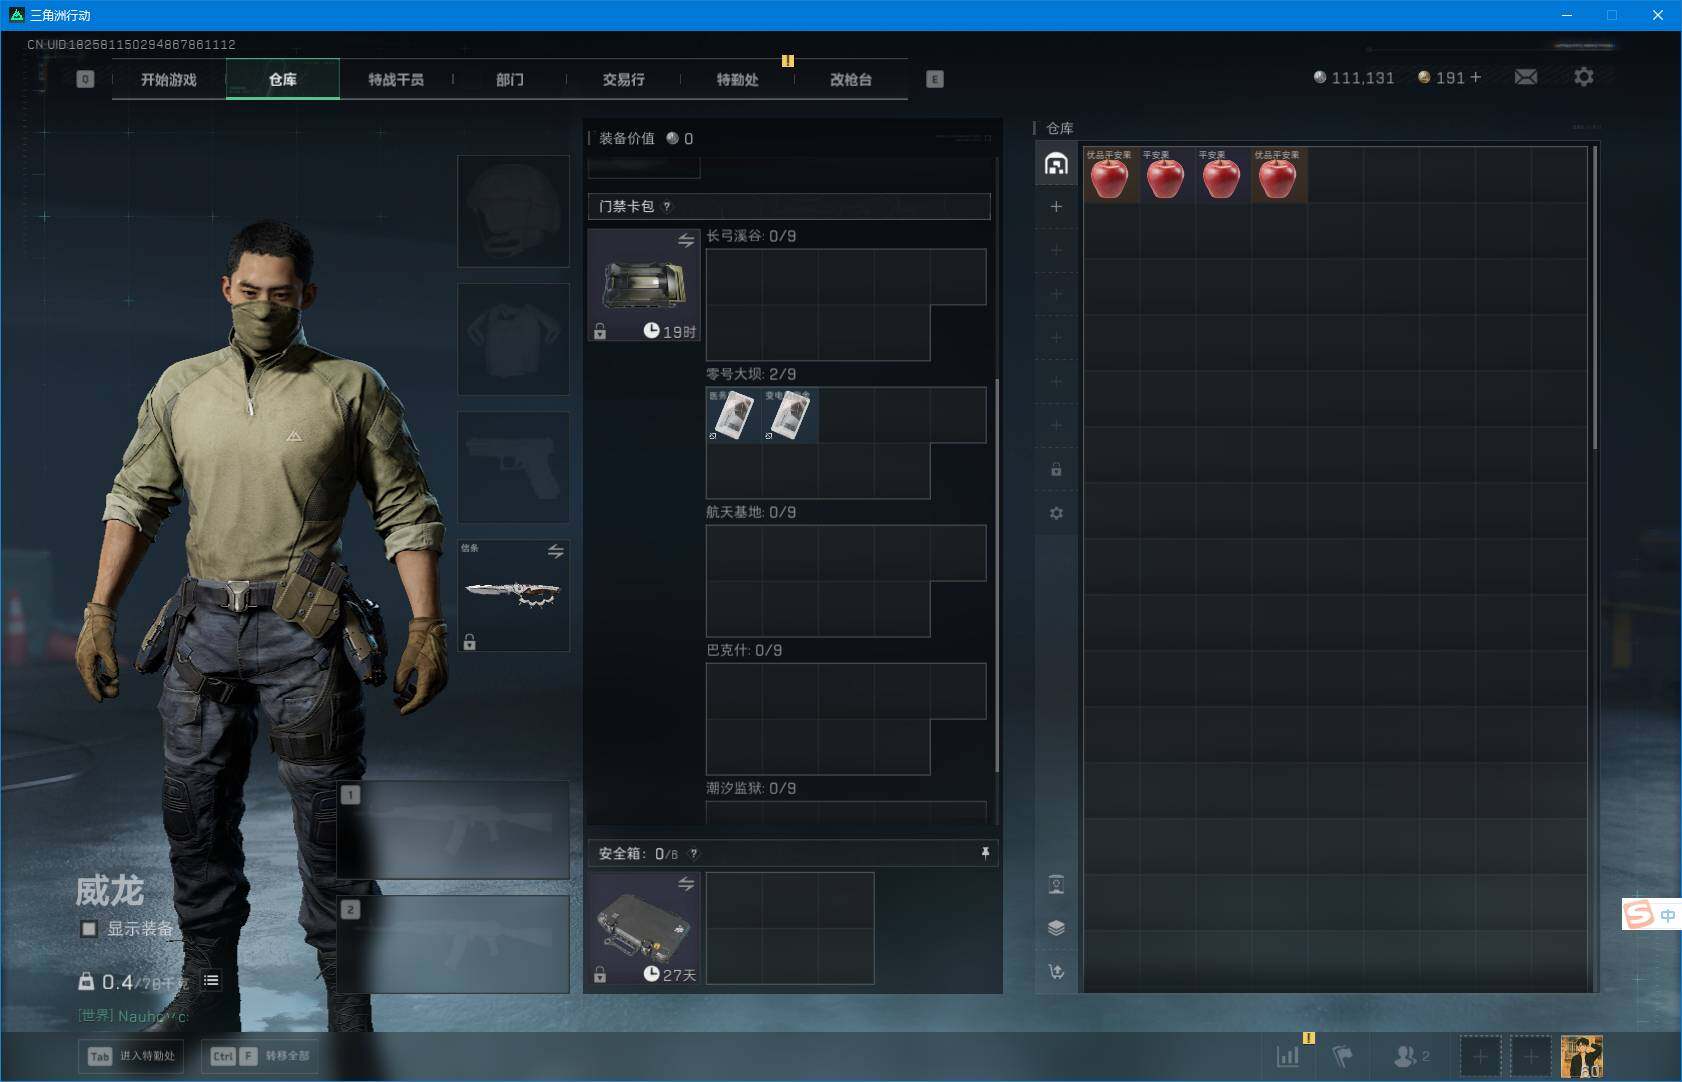Select the empty pistol equipment slot

[514, 467]
